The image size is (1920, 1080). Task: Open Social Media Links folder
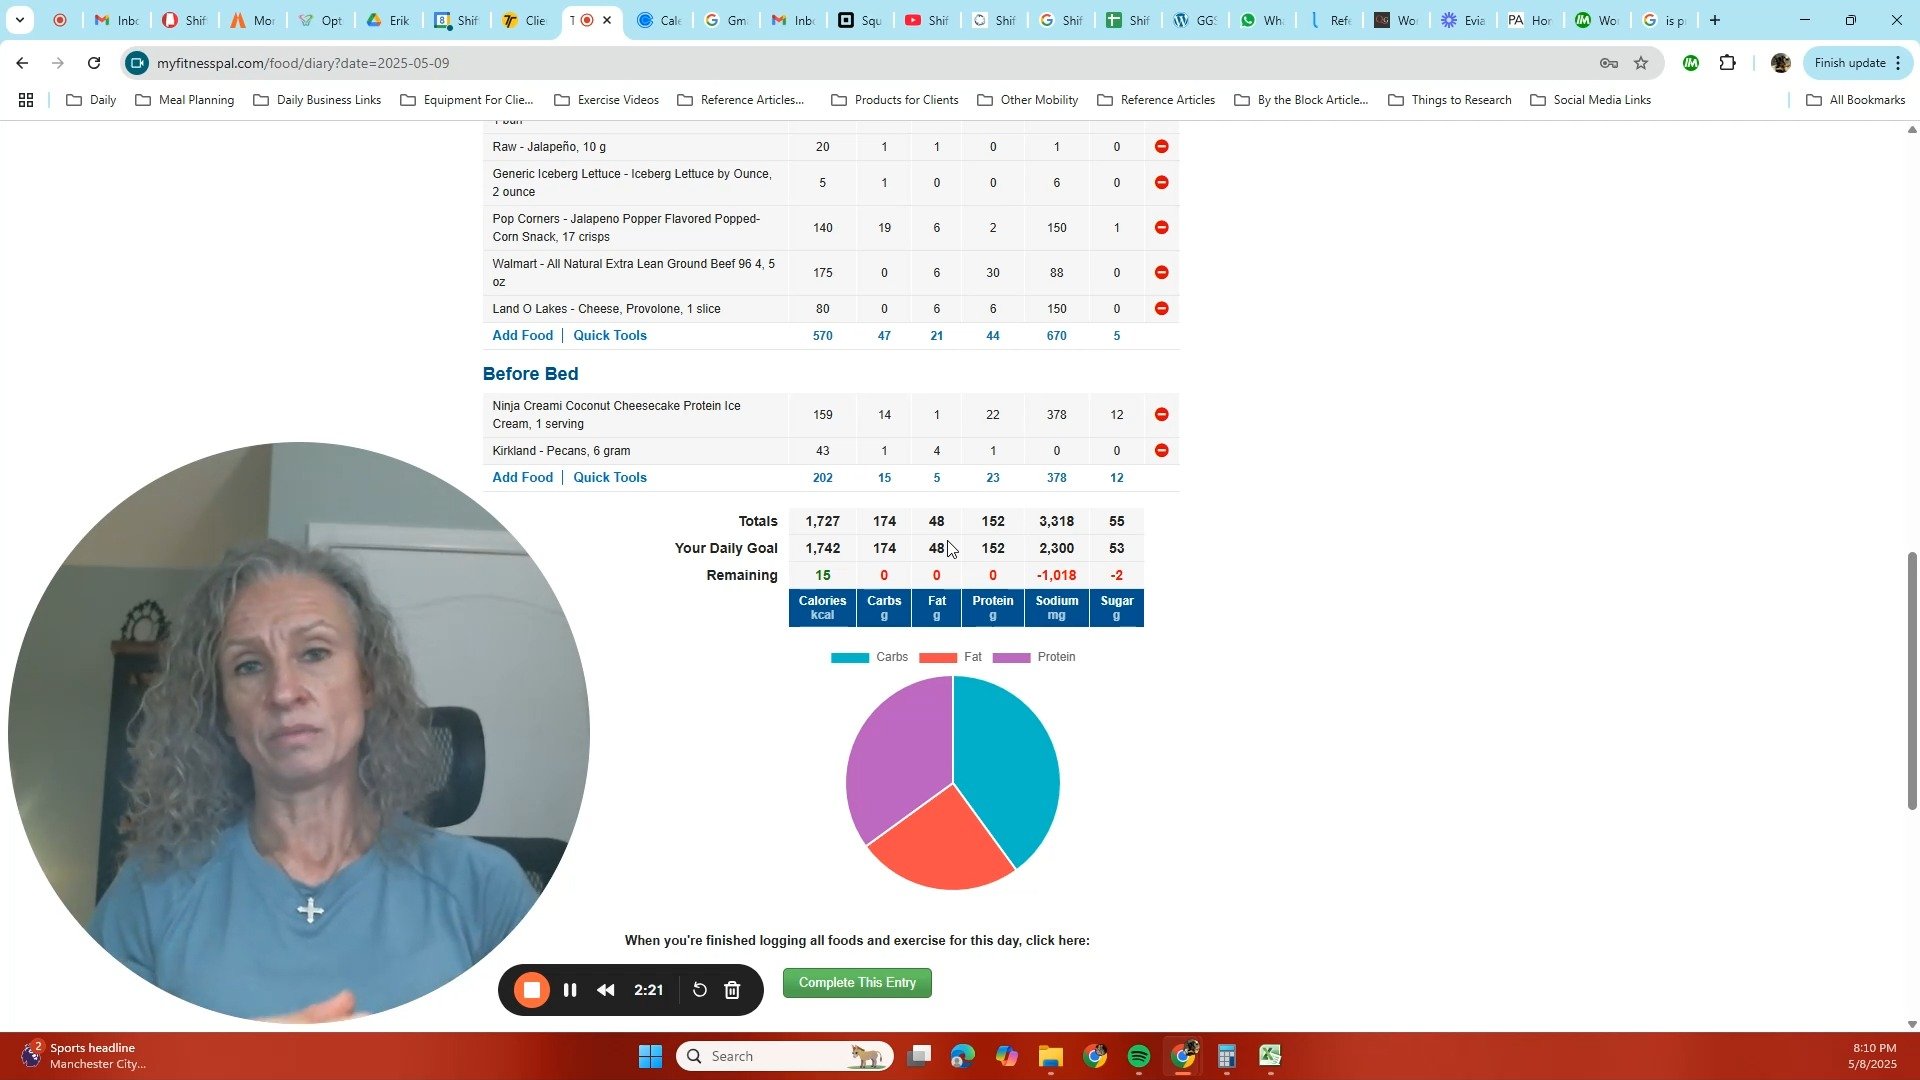[x=1591, y=100]
